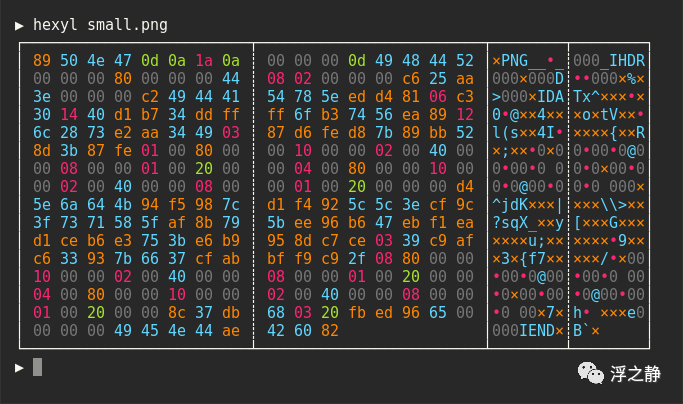Click the magenta hex byte "1a"

pos(204,61)
